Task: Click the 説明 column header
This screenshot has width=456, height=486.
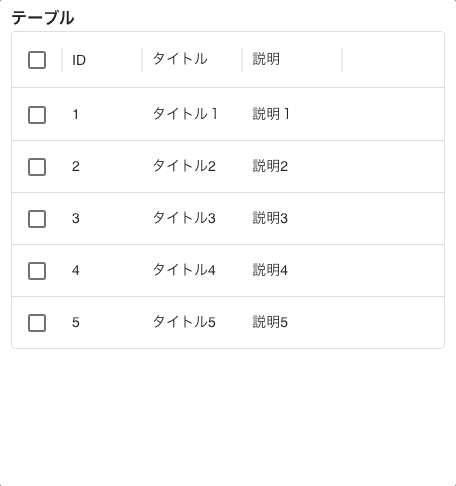Action: [x=266, y=59]
